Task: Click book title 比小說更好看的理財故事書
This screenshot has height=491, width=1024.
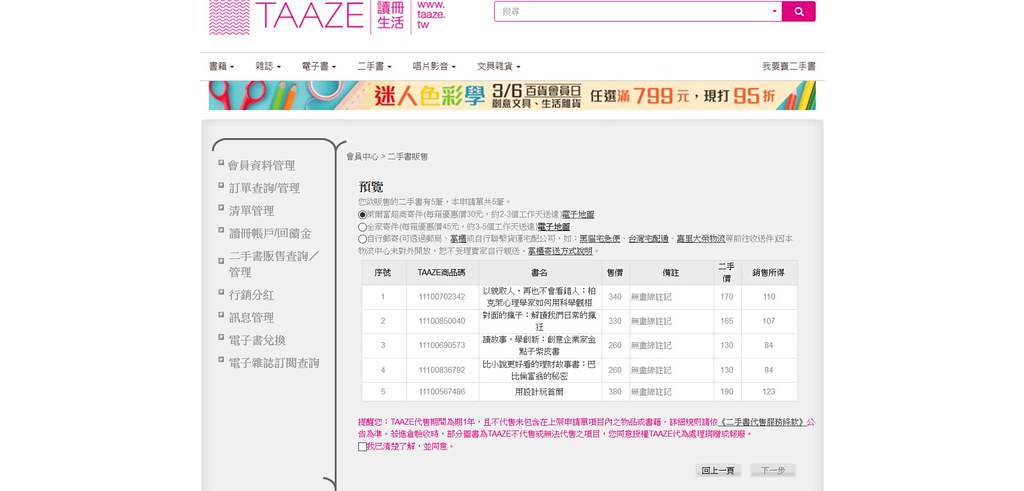Action: point(539,370)
